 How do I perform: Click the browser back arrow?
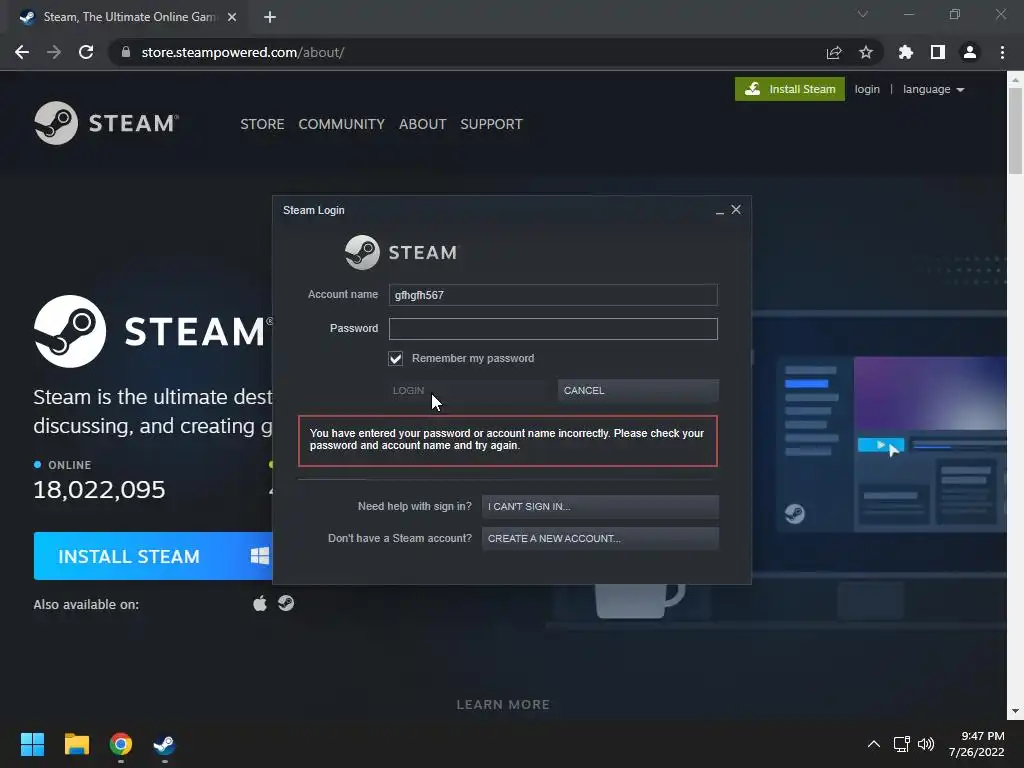(22, 52)
